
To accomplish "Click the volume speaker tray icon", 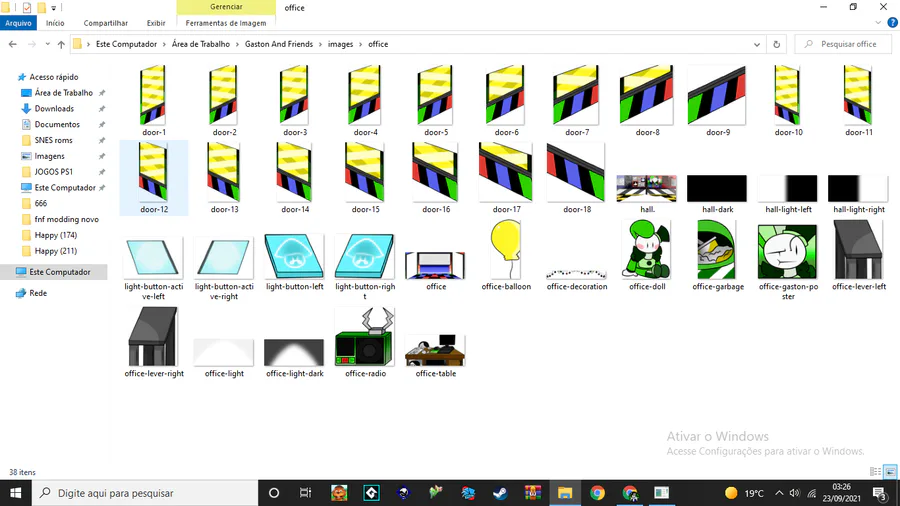I will [x=794, y=493].
